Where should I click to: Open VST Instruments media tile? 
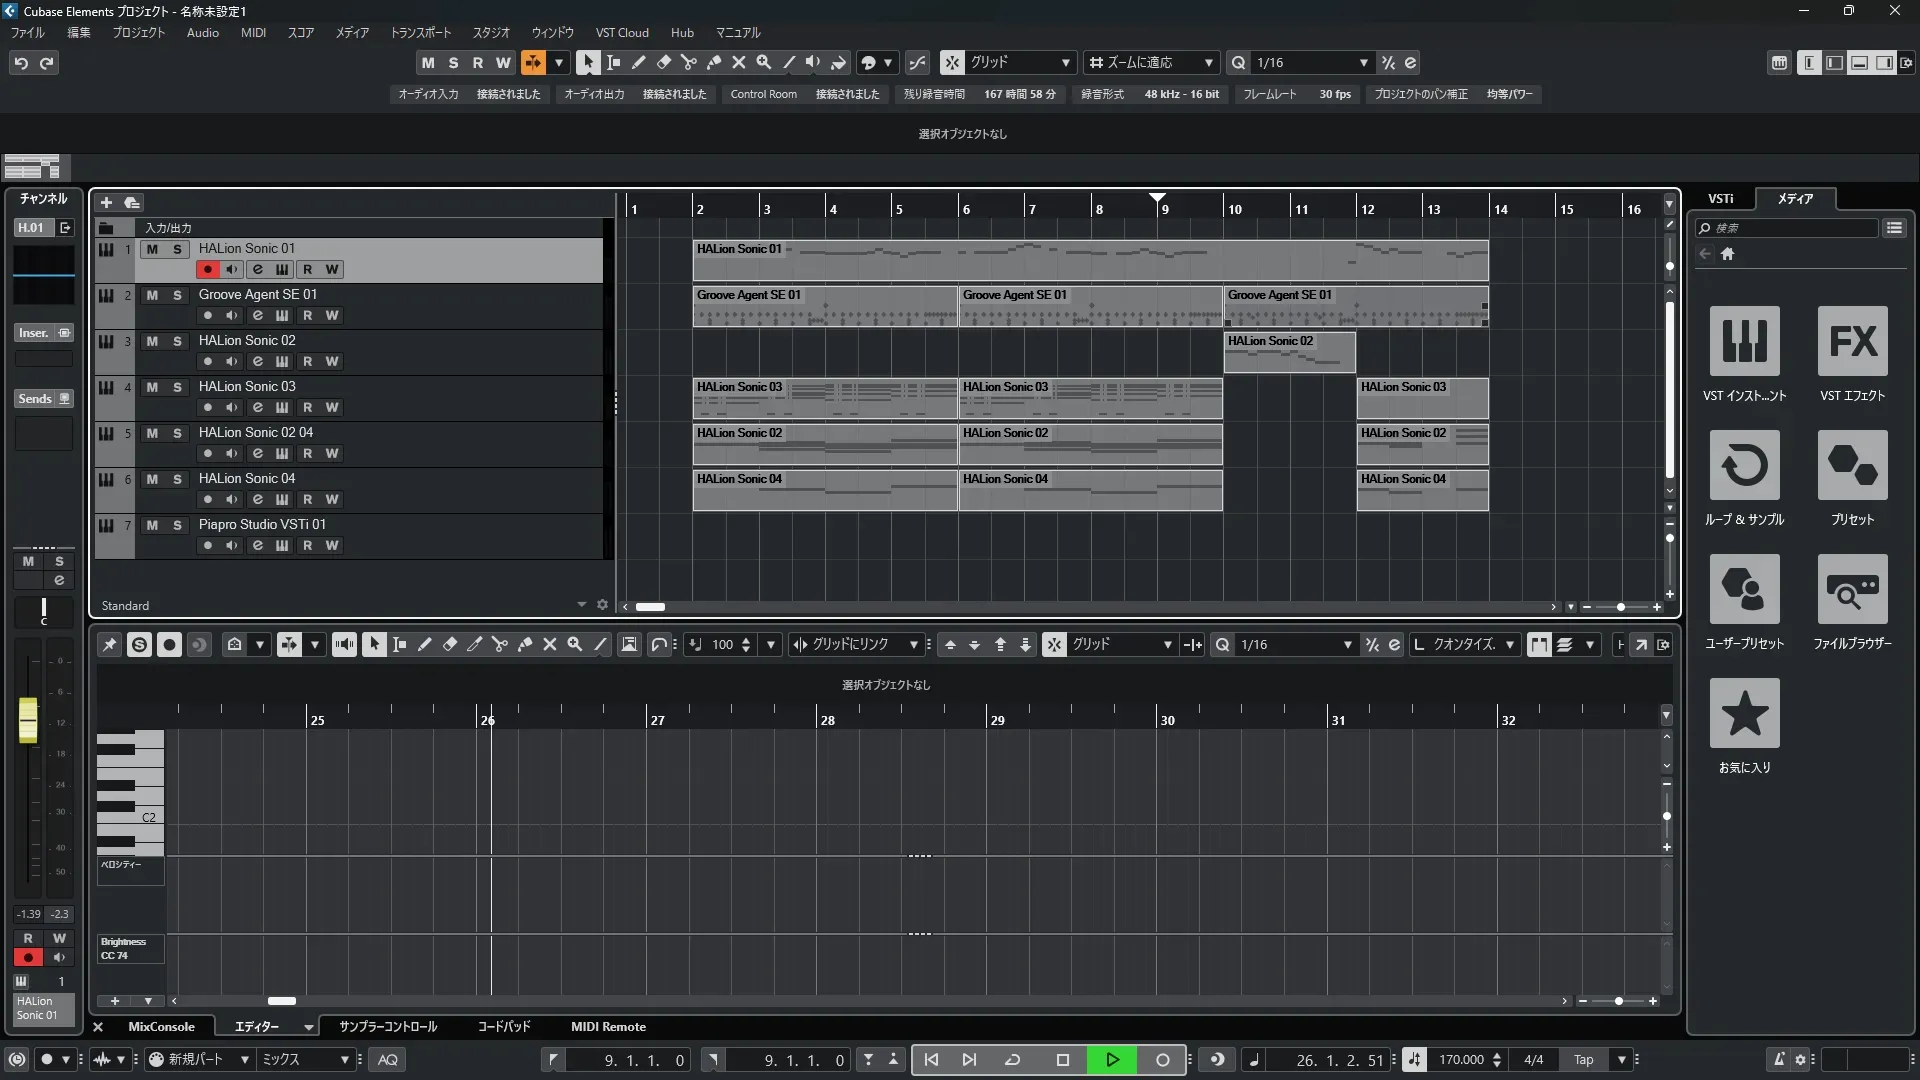click(1744, 342)
